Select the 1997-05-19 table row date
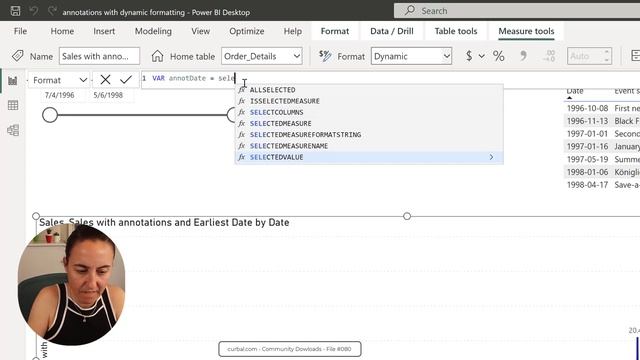The image size is (640, 360). pyautogui.click(x=587, y=159)
